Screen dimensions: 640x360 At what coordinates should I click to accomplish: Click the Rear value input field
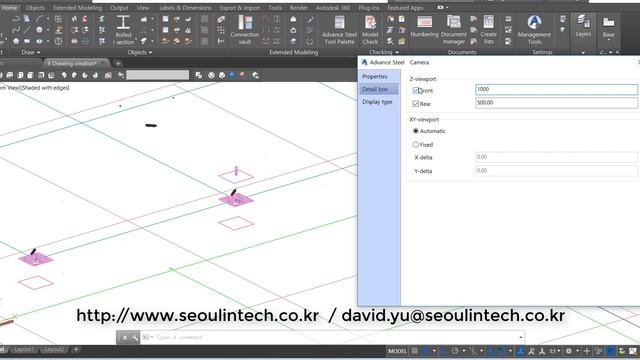(556, 103)
